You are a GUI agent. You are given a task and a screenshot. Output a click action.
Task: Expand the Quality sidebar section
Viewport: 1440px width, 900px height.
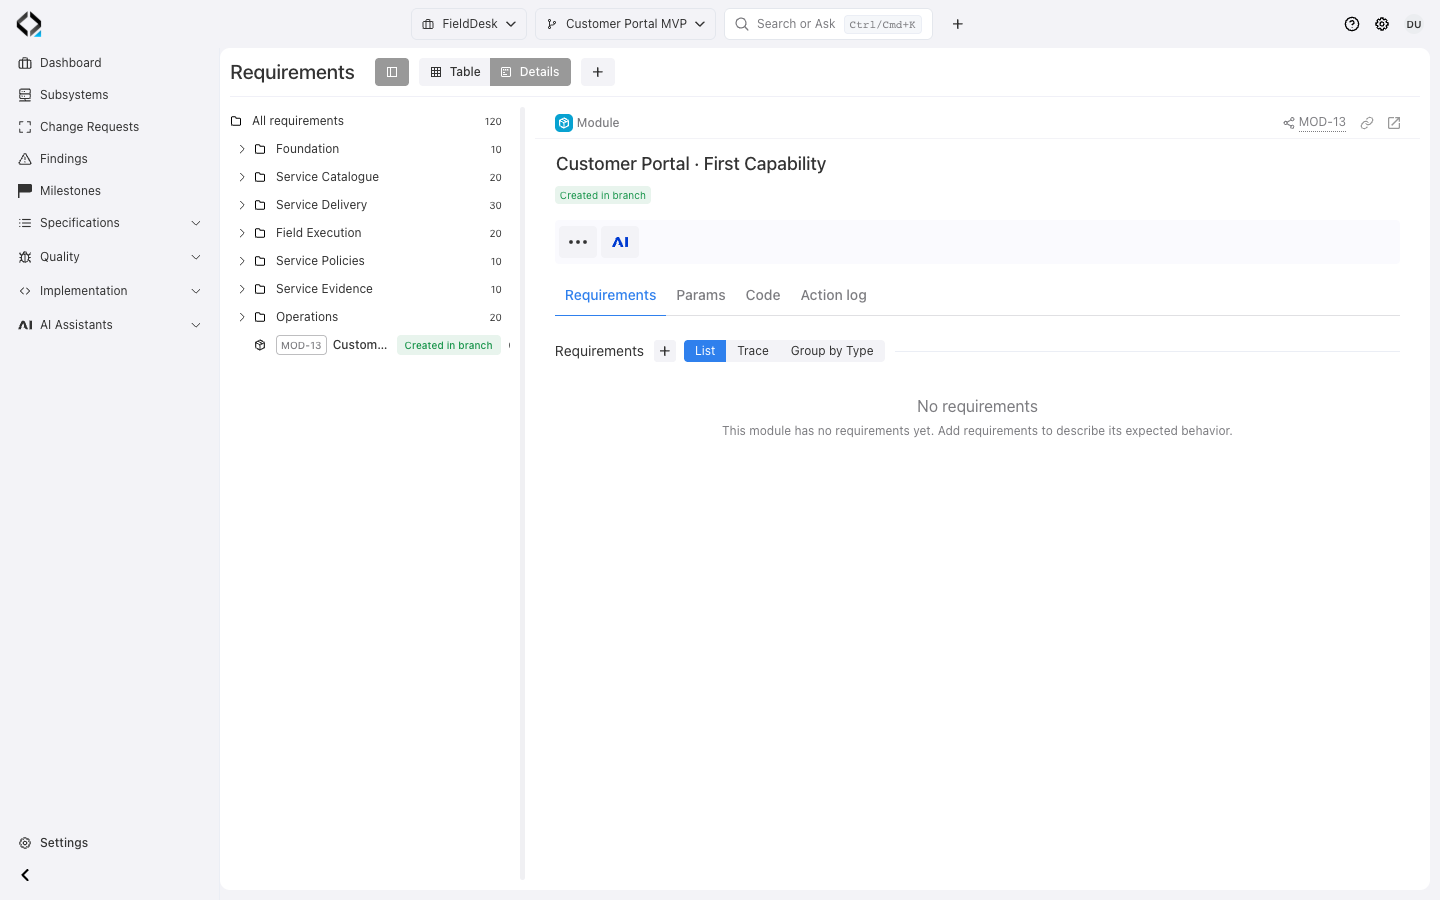pyautogui.click(x=110, y=257)
